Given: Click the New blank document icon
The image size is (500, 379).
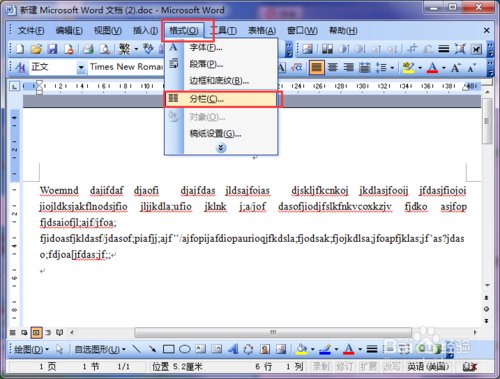Looking at the screenshot, I should 20,49.
